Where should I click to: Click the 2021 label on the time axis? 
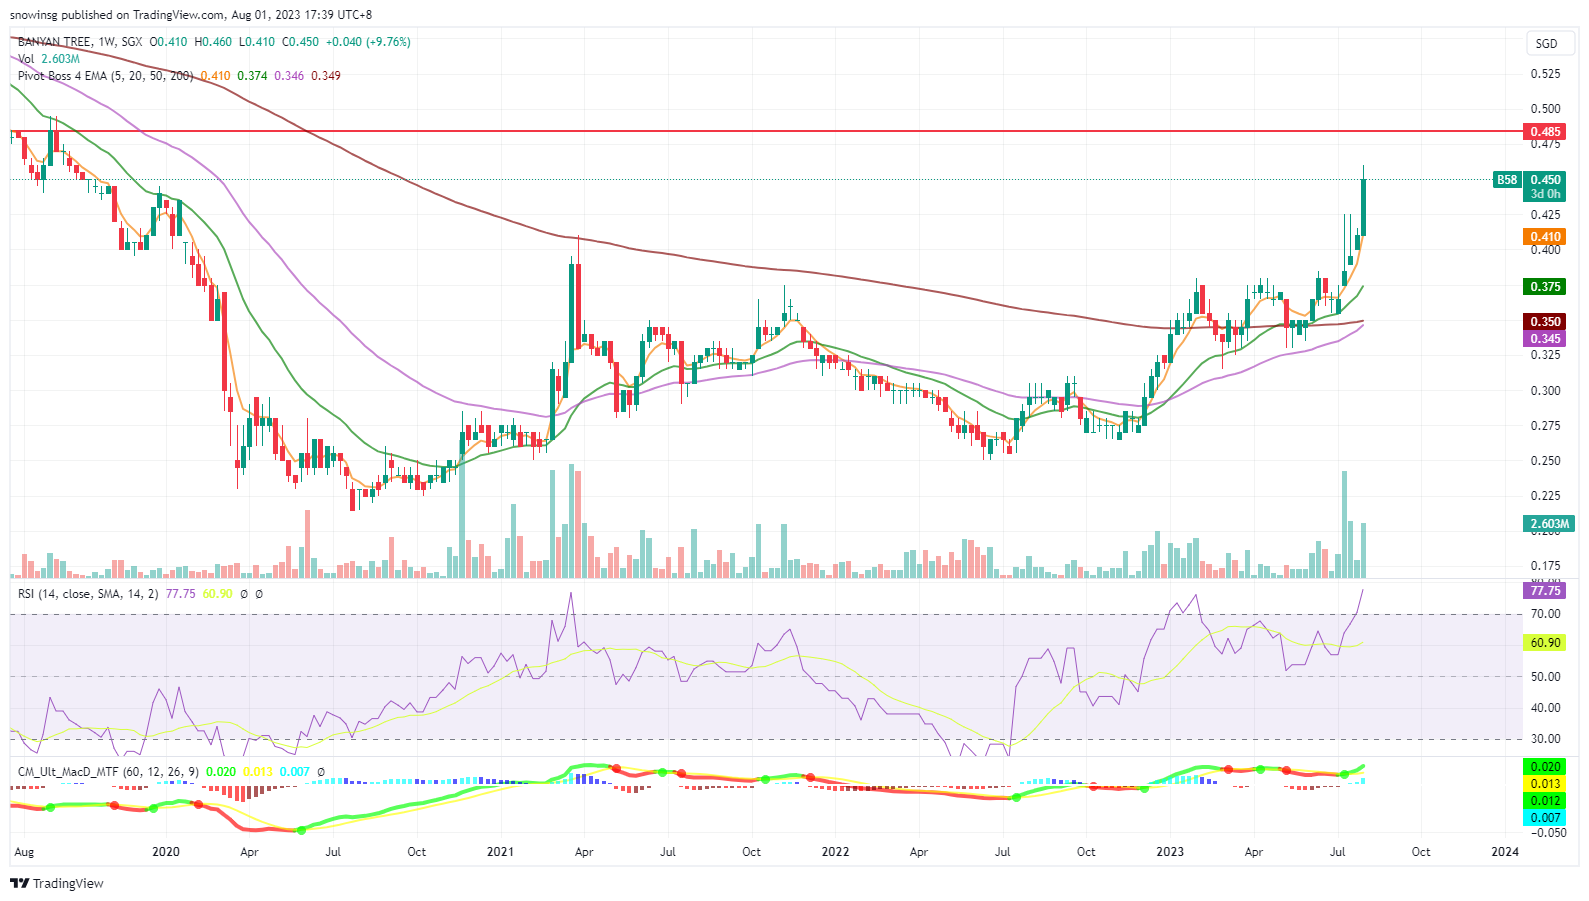(x=500, y=852)
